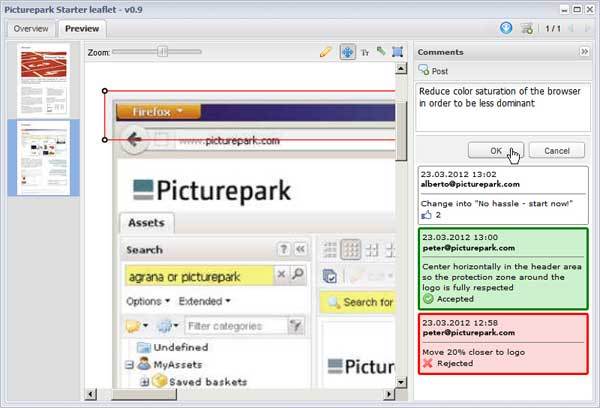Go to the previous page arrow
The width and height of the screenshot is (600, 408).
click(x=572, y=28)
